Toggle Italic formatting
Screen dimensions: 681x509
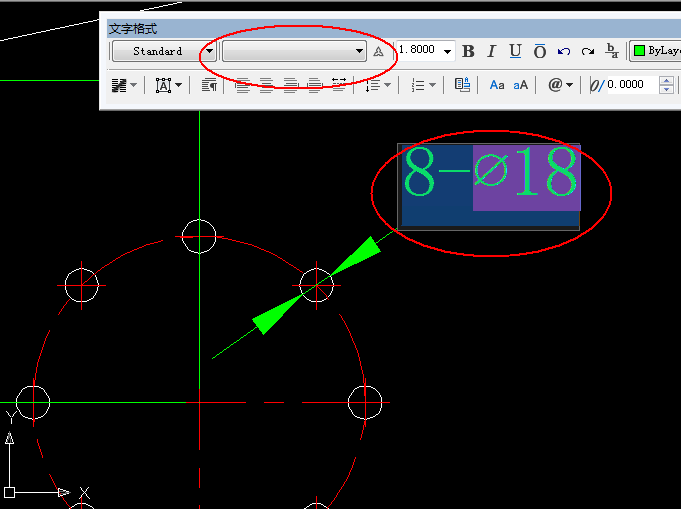491,51
